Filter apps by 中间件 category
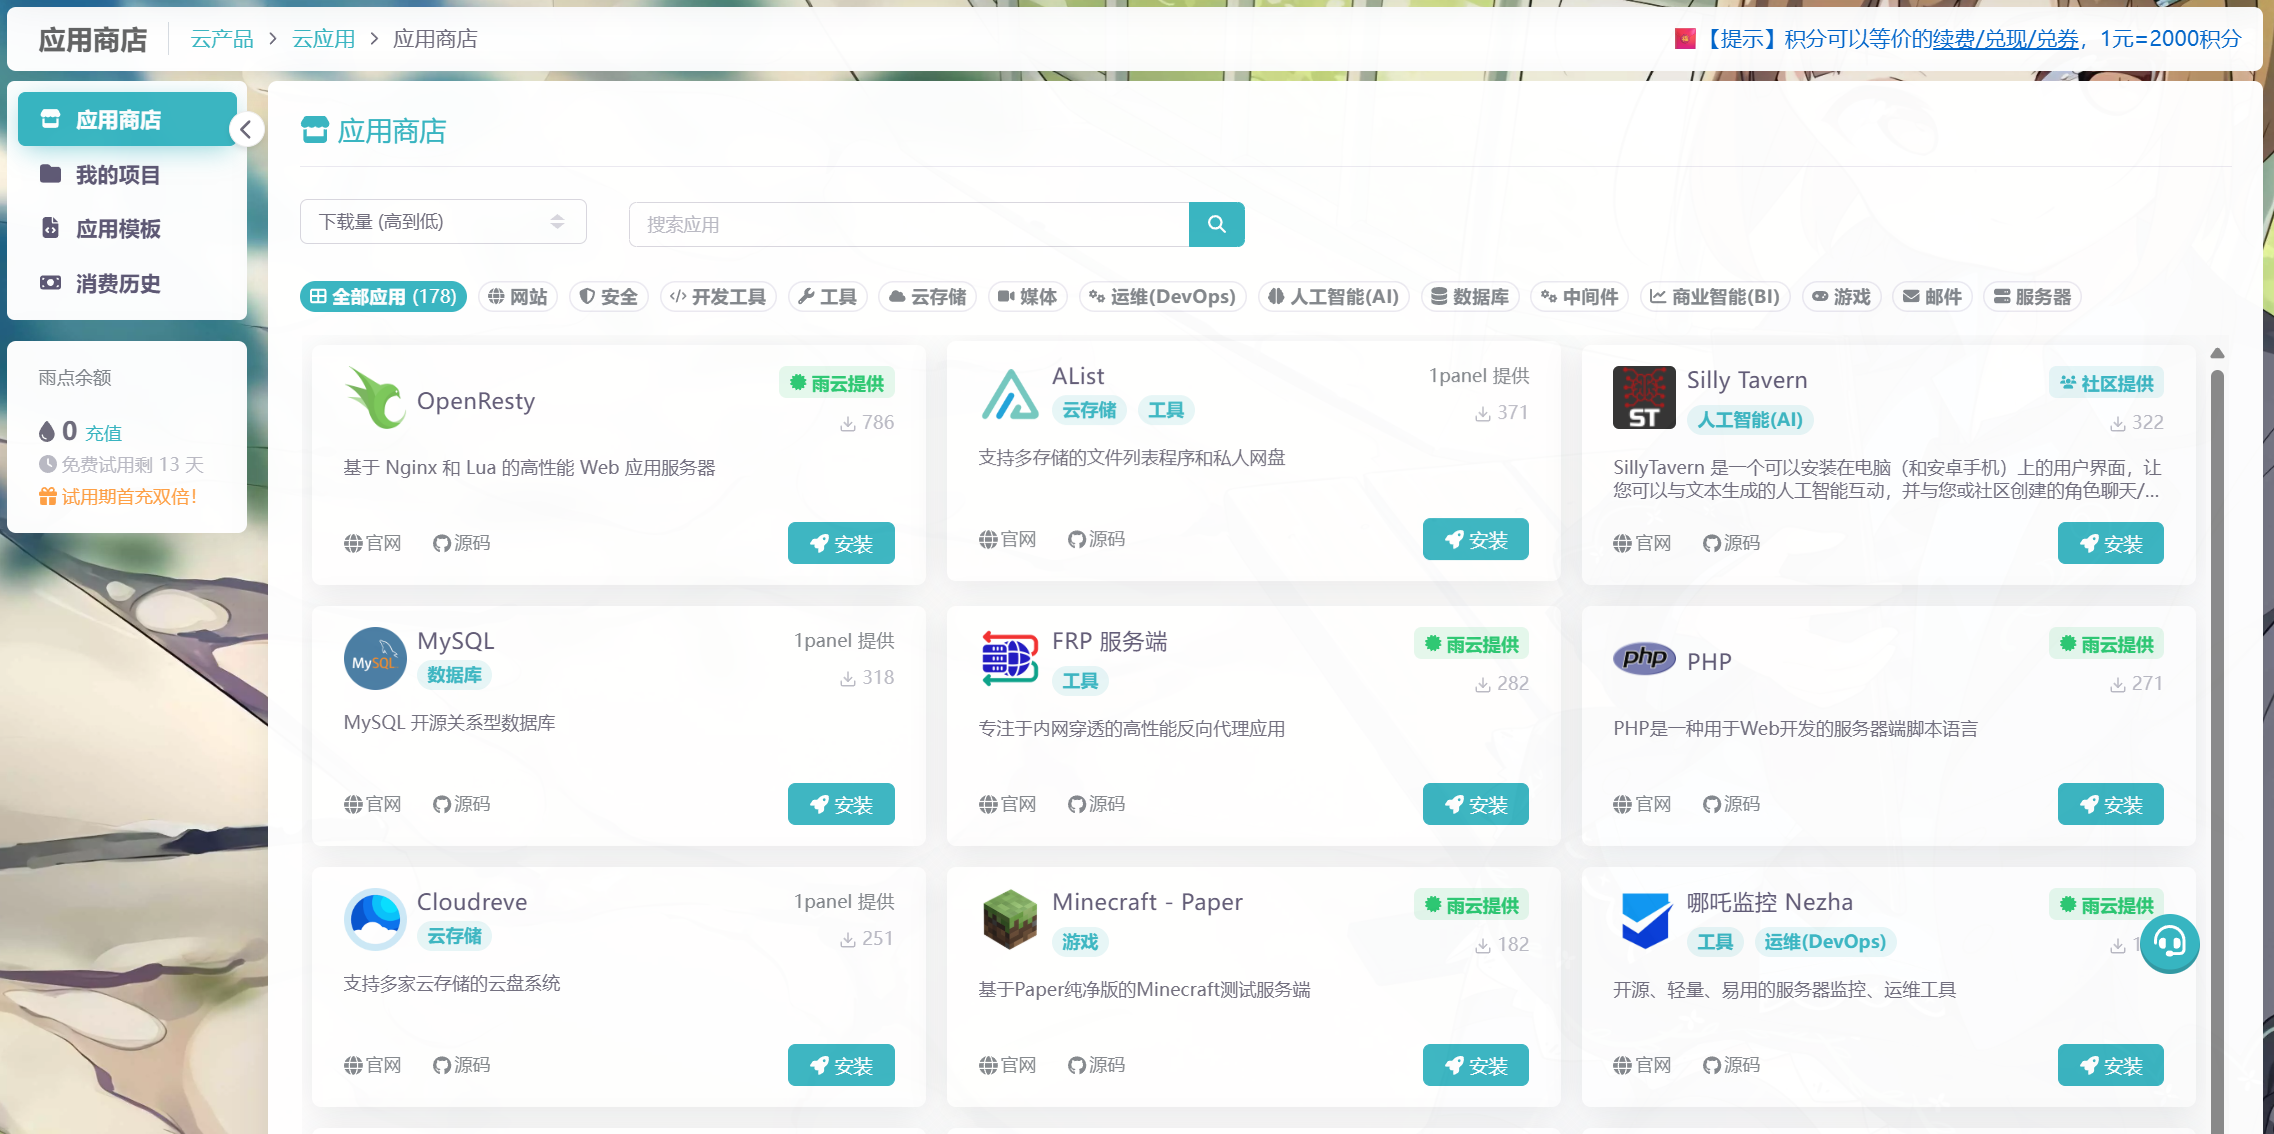 coord(1580,297)
